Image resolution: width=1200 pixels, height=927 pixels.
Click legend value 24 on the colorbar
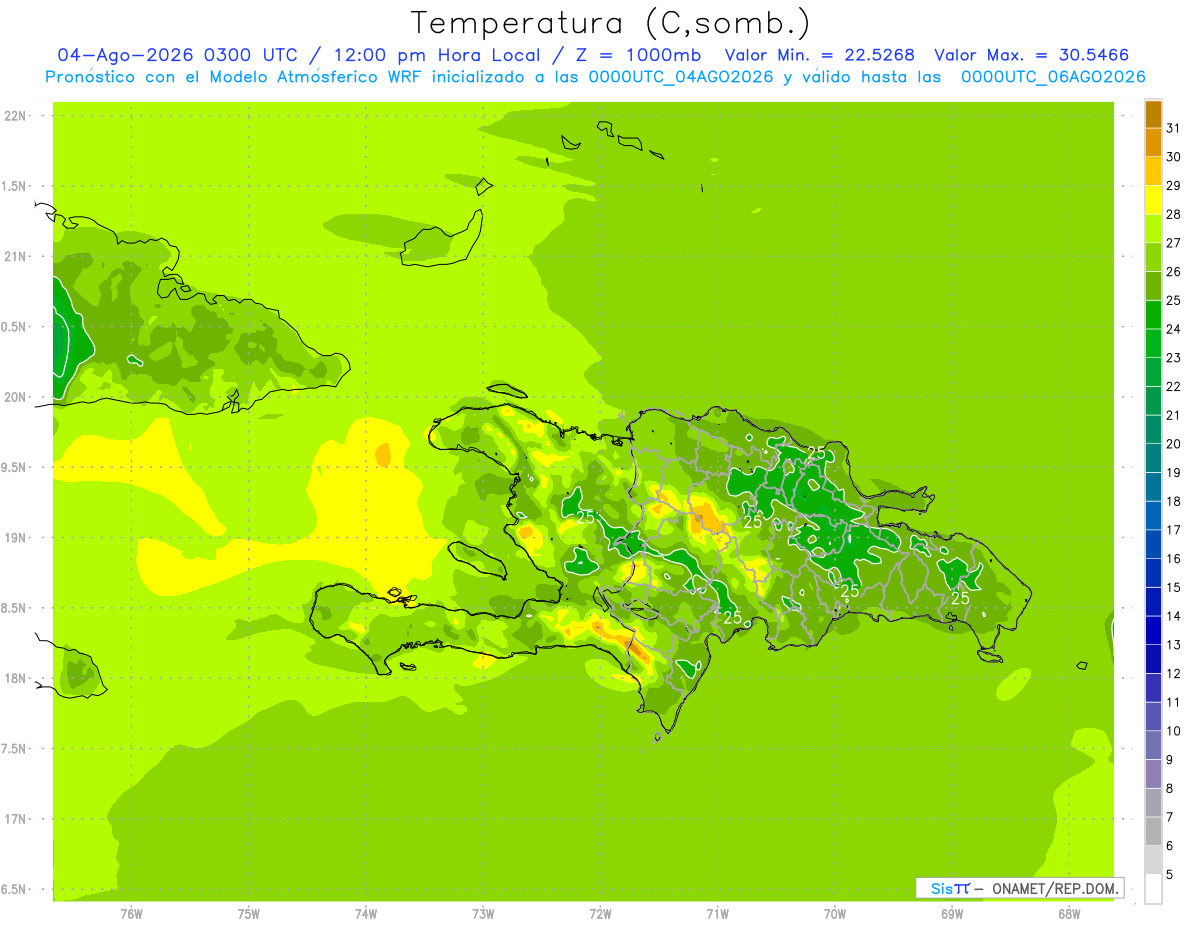[x=1173, y=329]
